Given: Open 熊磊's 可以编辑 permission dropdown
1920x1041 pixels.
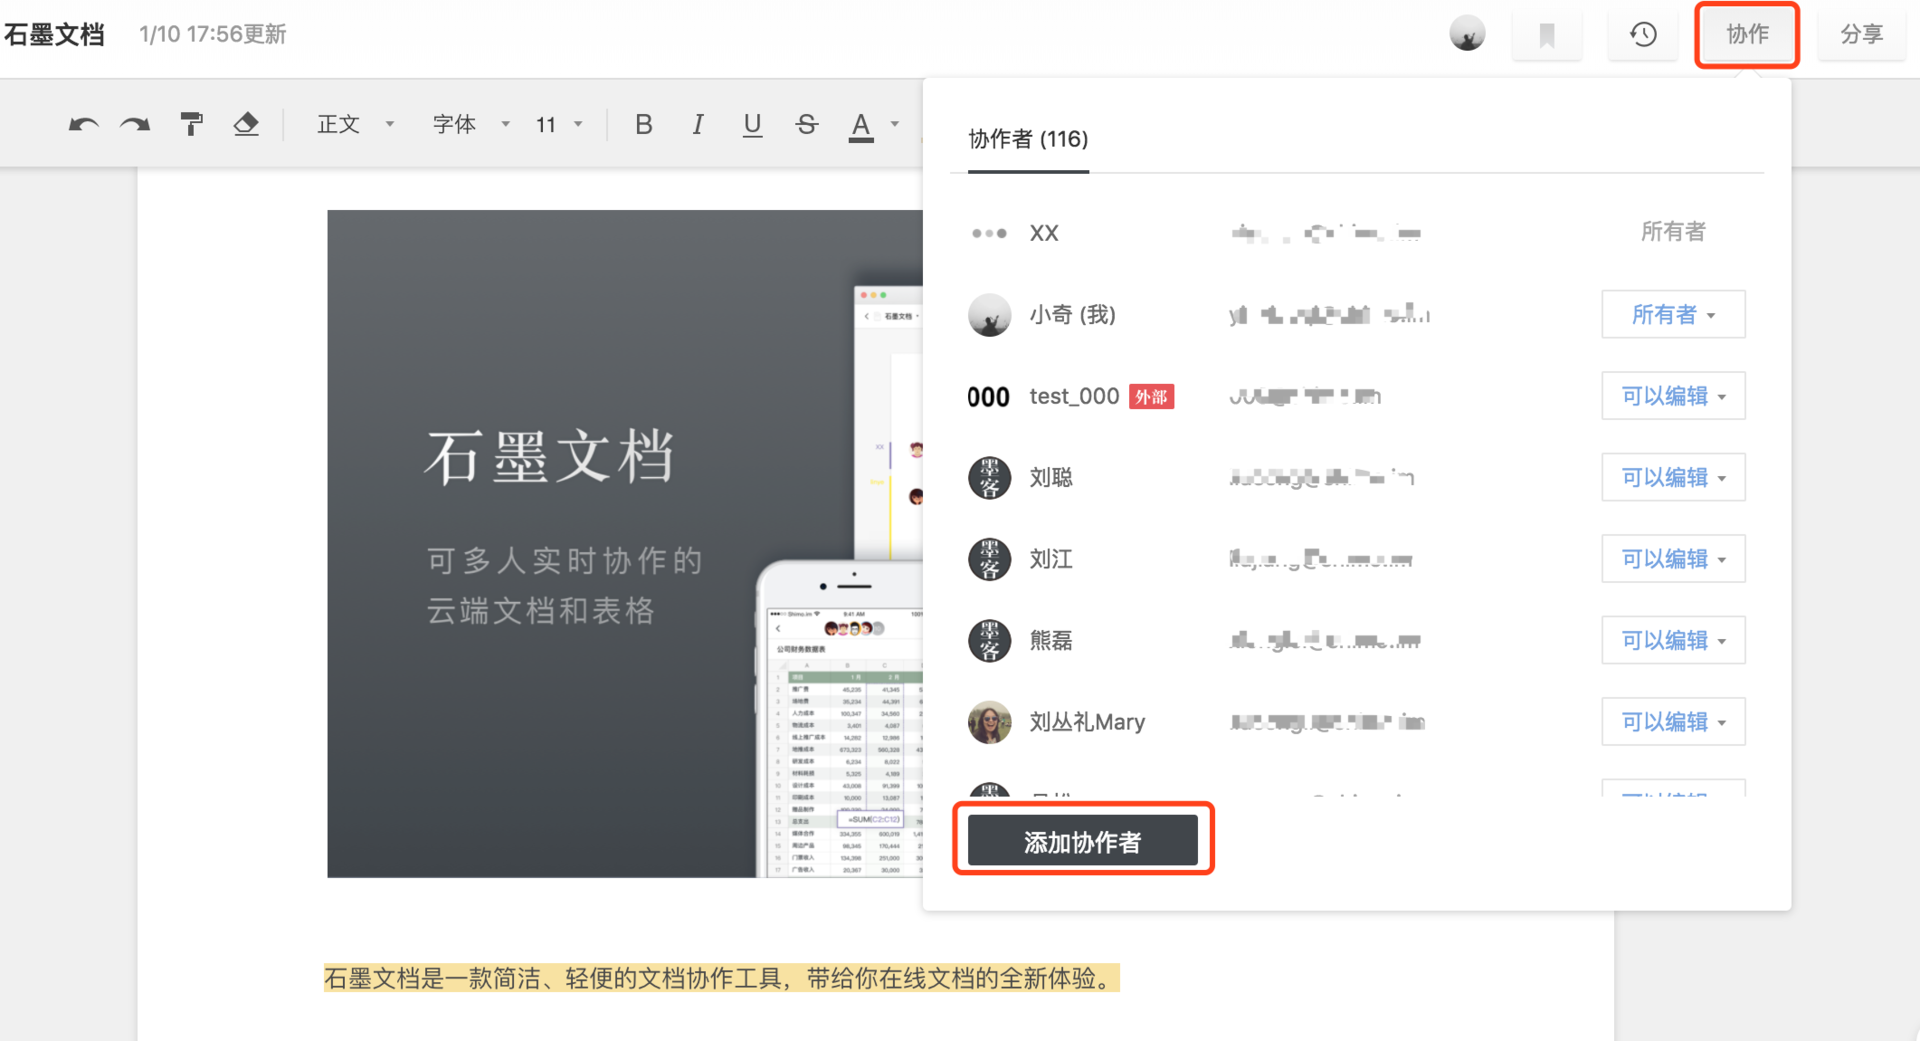Looking at the screenshot, I should click(x=1673, y=641).
